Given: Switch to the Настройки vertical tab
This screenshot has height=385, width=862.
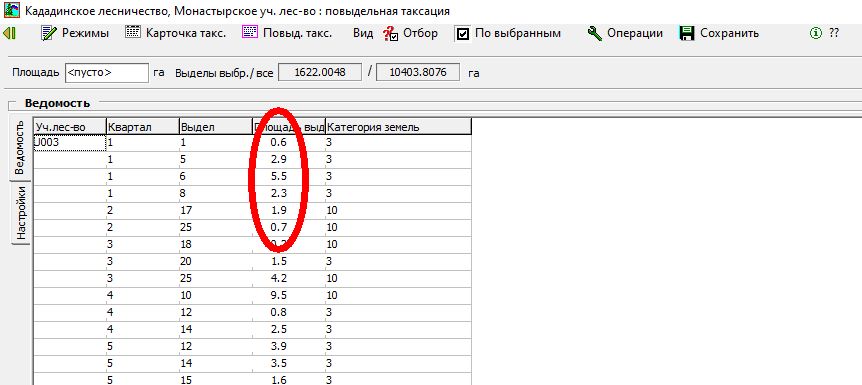Looking at the screenshot, I should click(21, 213).
